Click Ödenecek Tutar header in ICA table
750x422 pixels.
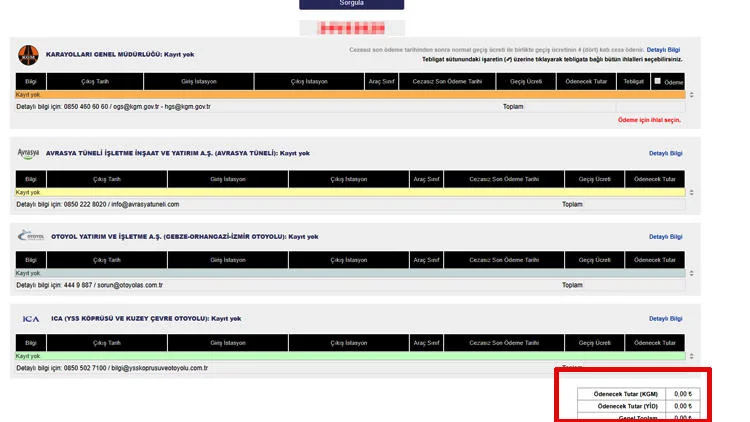pyautogui.click(x=655, y=343)
